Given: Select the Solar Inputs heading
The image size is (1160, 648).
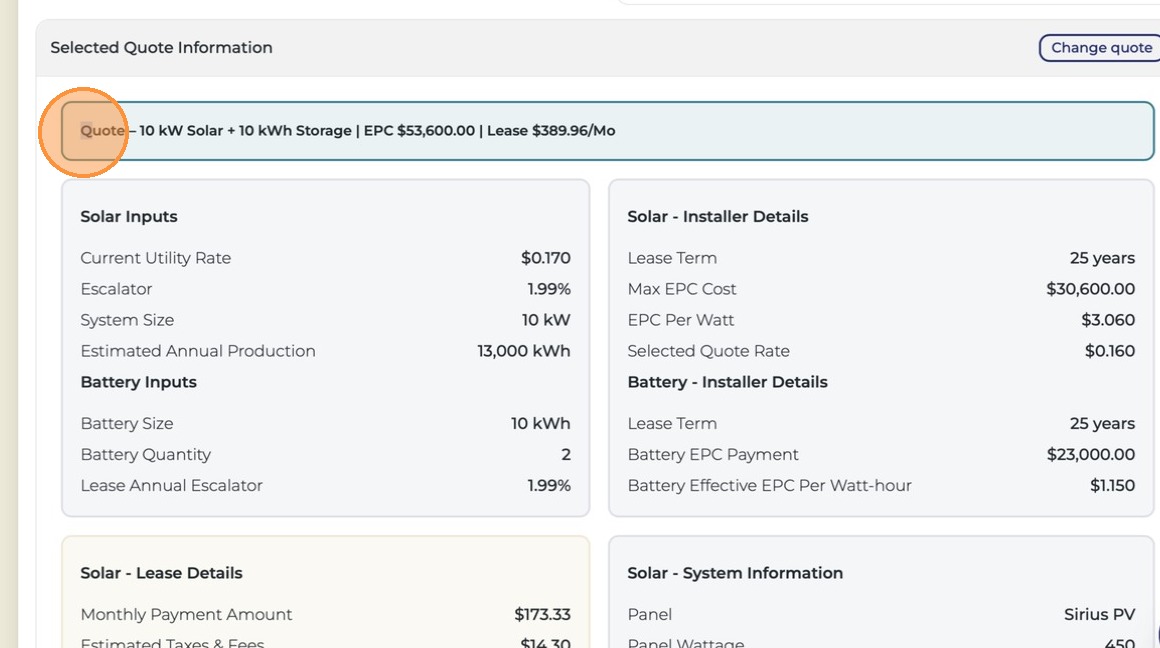Looking at the screenshot, I should [x=129, y=217].
